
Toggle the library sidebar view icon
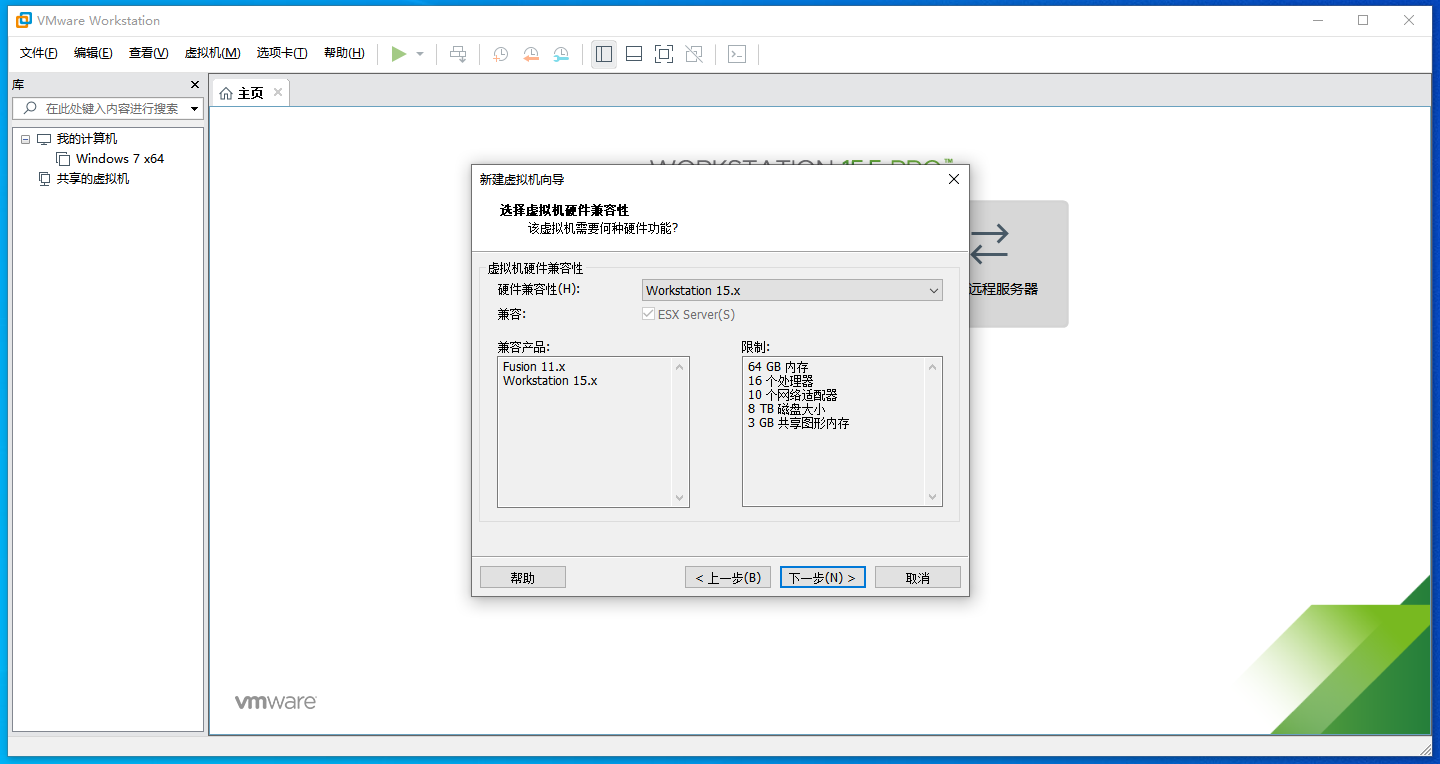(604, 54)
